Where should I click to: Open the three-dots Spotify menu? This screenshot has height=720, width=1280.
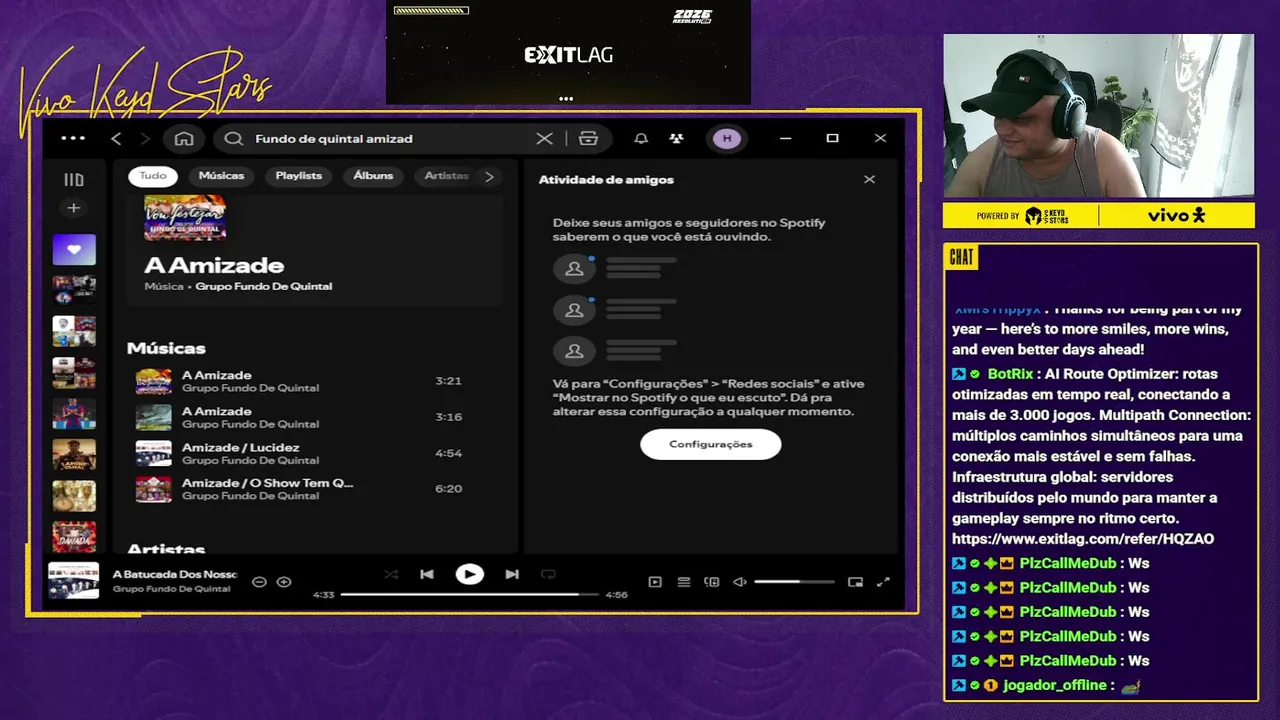point(73,138)
